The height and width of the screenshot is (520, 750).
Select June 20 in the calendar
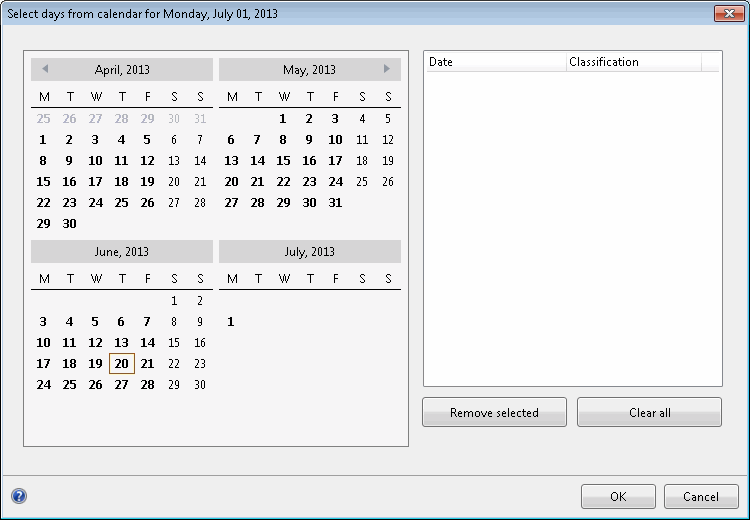coord(121,364)
